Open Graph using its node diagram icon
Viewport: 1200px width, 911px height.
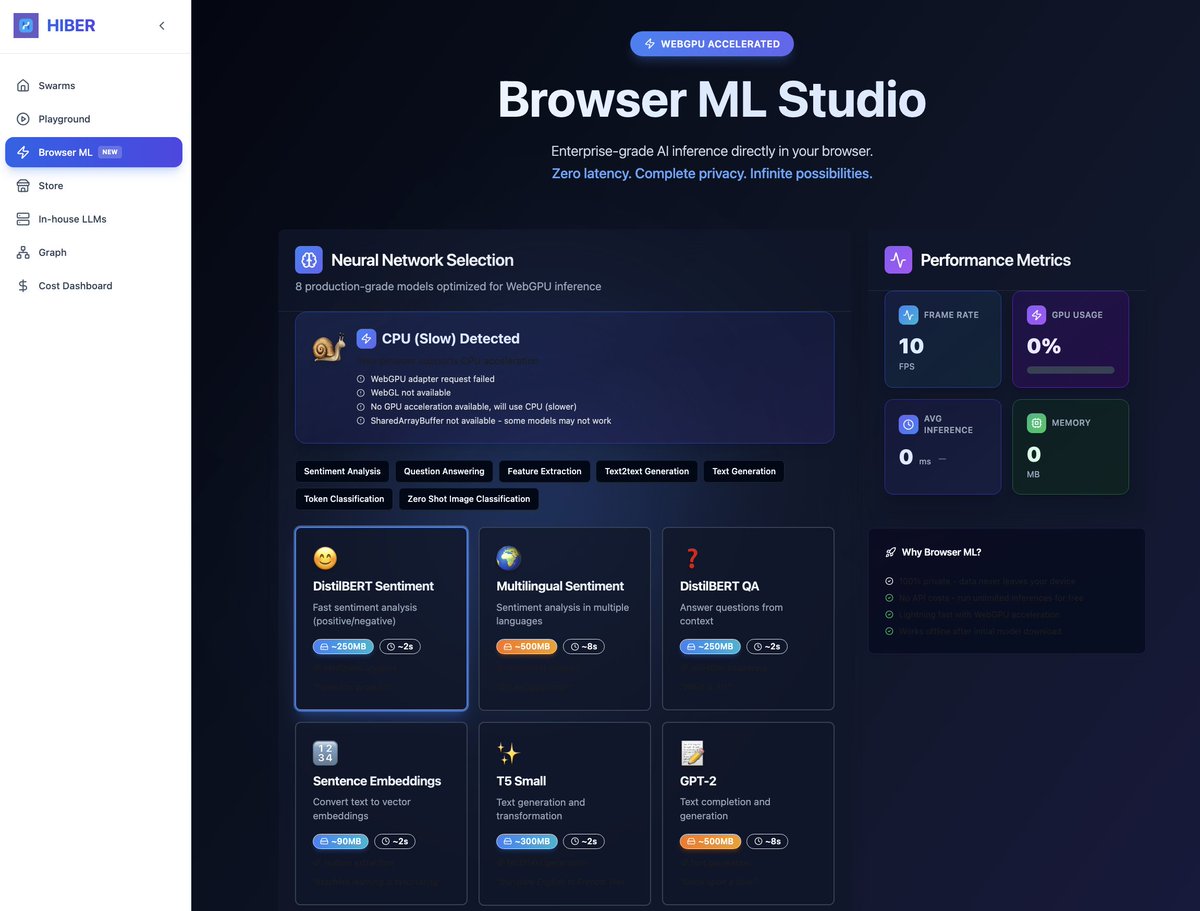click(21, 252)
